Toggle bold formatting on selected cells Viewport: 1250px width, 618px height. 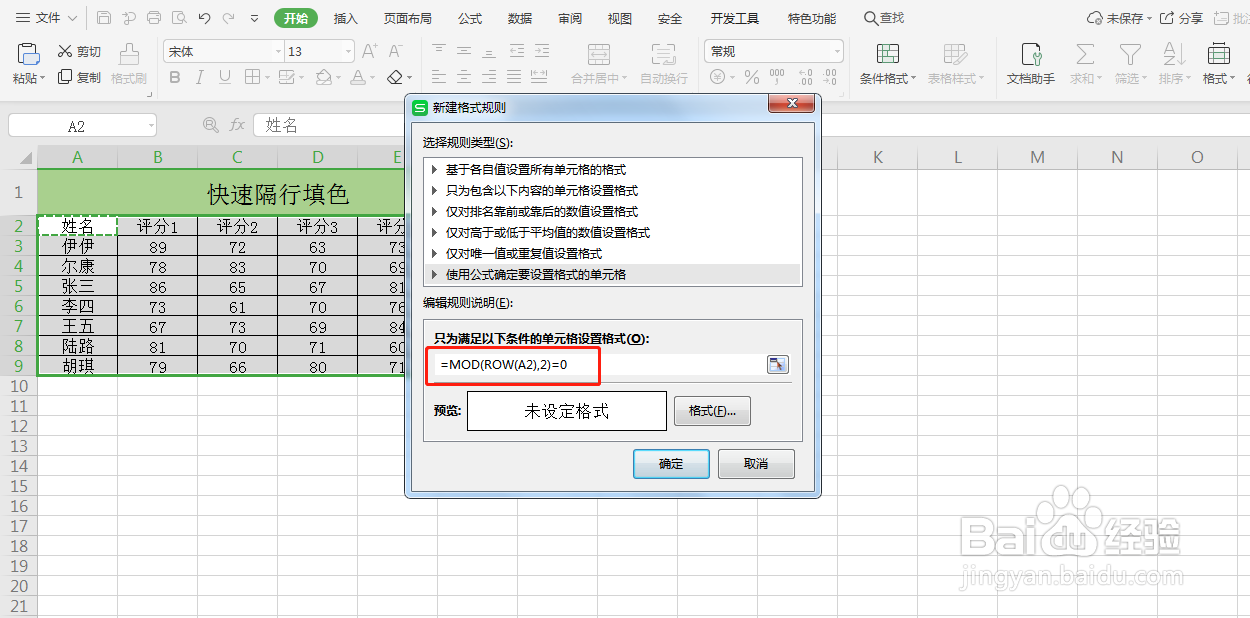(175, 77)
